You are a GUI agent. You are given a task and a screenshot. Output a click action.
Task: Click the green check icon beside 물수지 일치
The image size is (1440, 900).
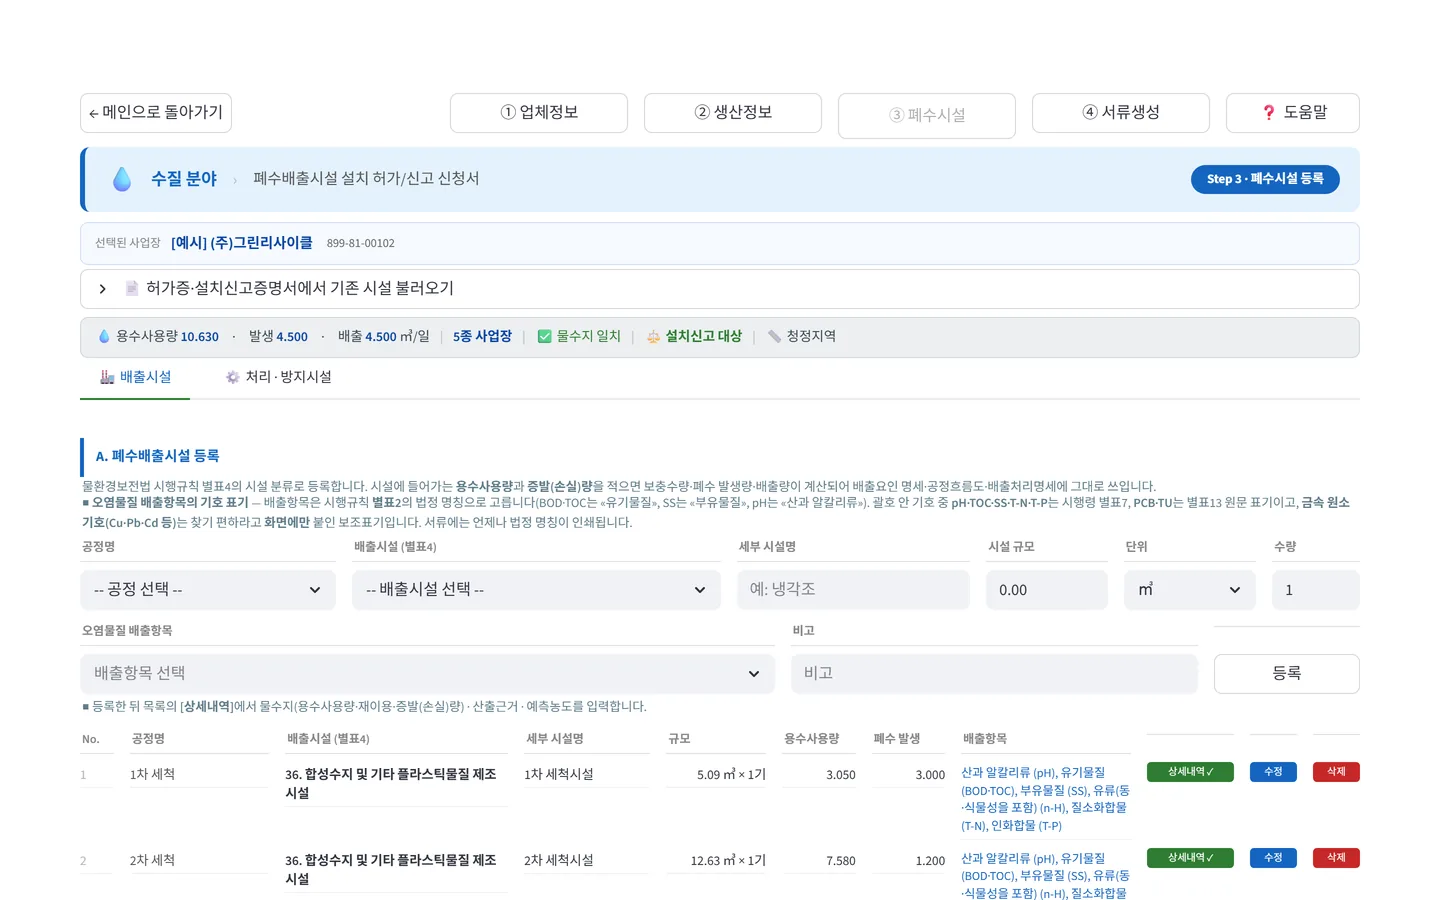545,337
